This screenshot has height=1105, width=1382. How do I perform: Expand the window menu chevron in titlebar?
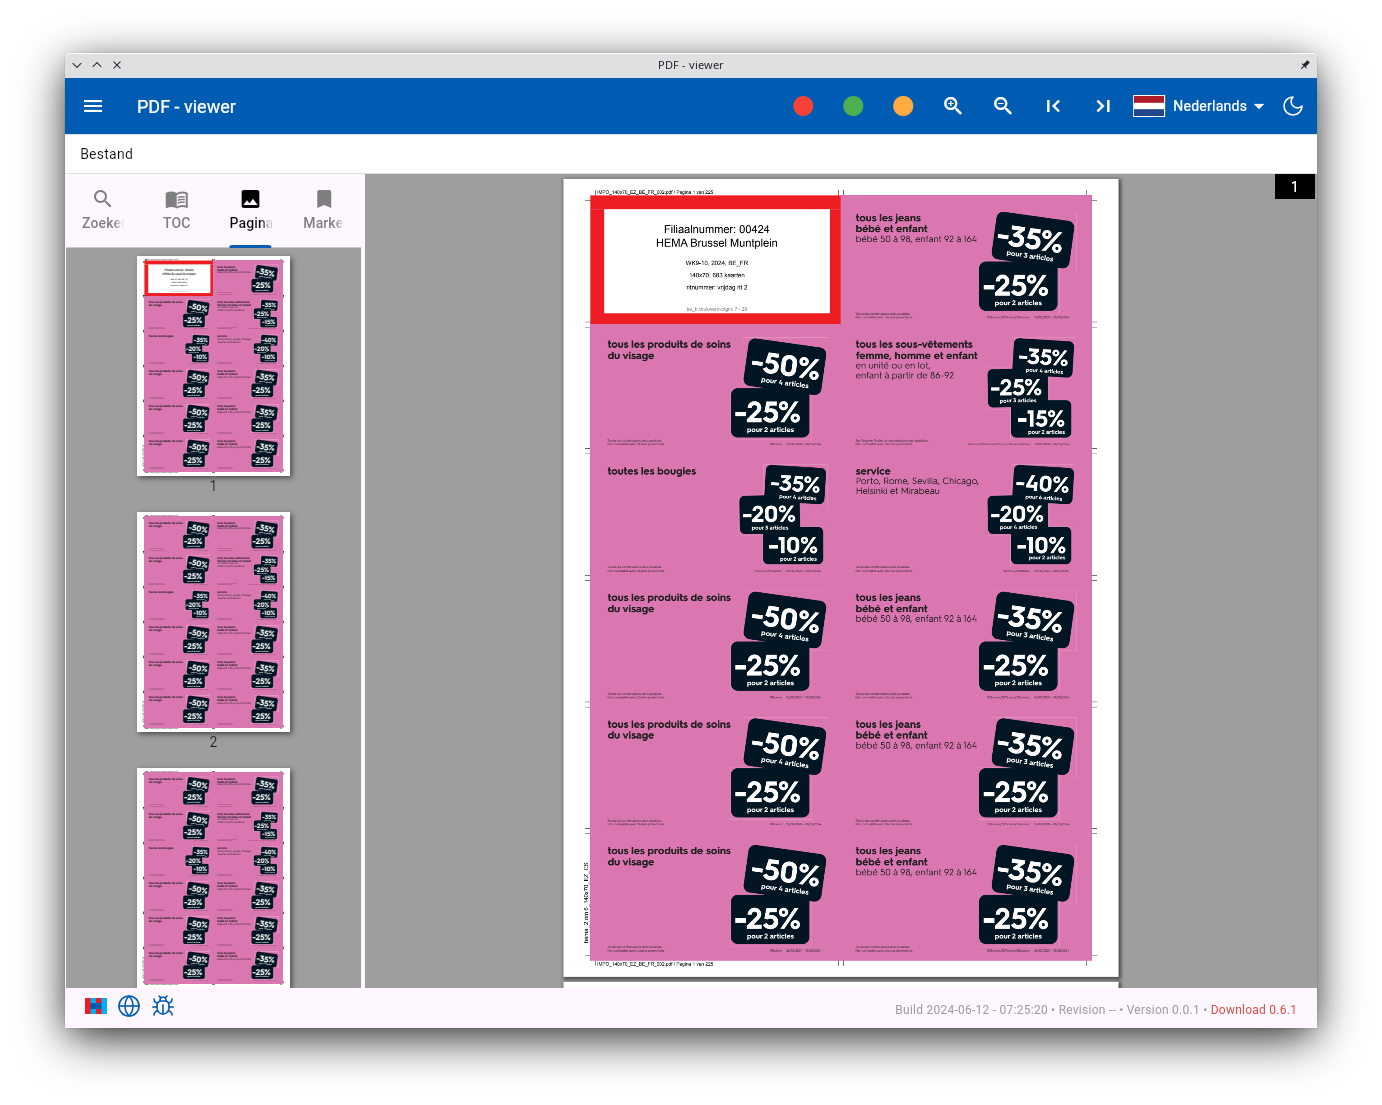coord(77,65)
